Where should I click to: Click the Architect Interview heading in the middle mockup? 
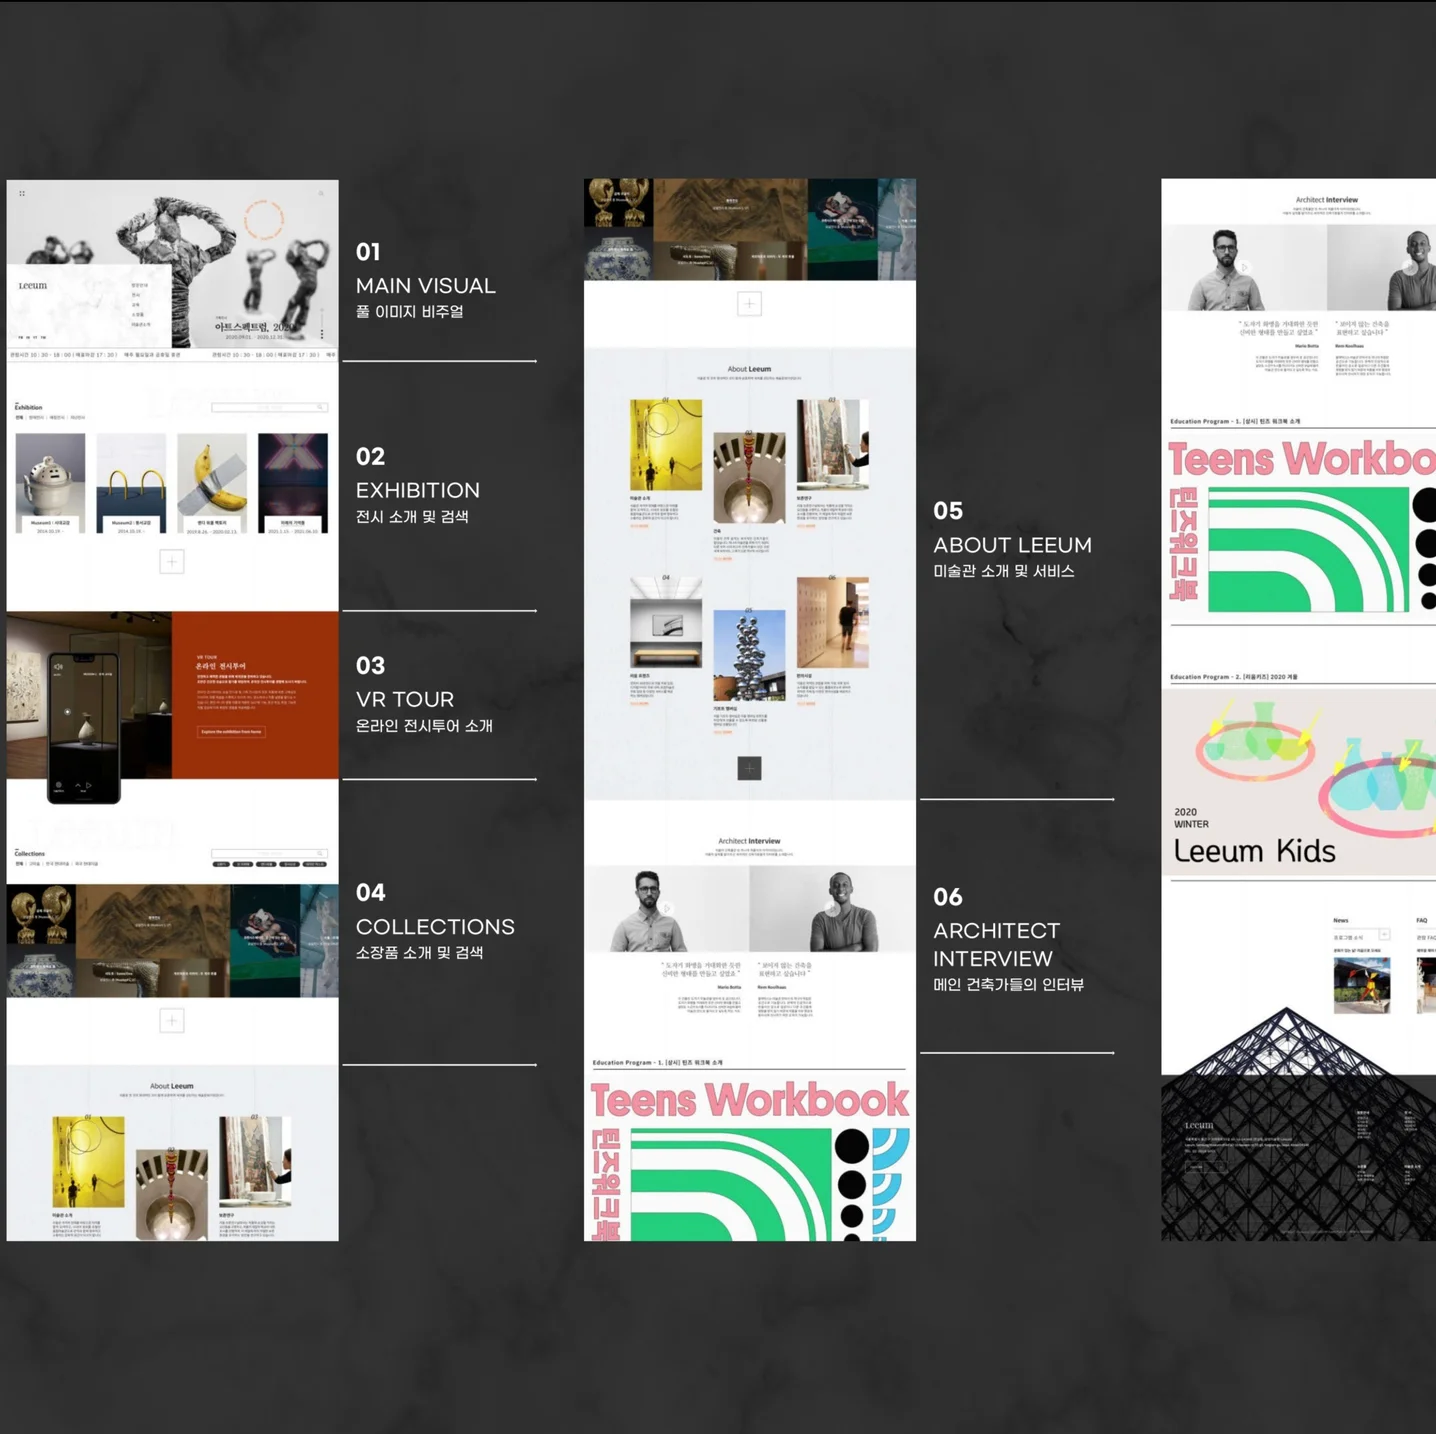point(749,841)
